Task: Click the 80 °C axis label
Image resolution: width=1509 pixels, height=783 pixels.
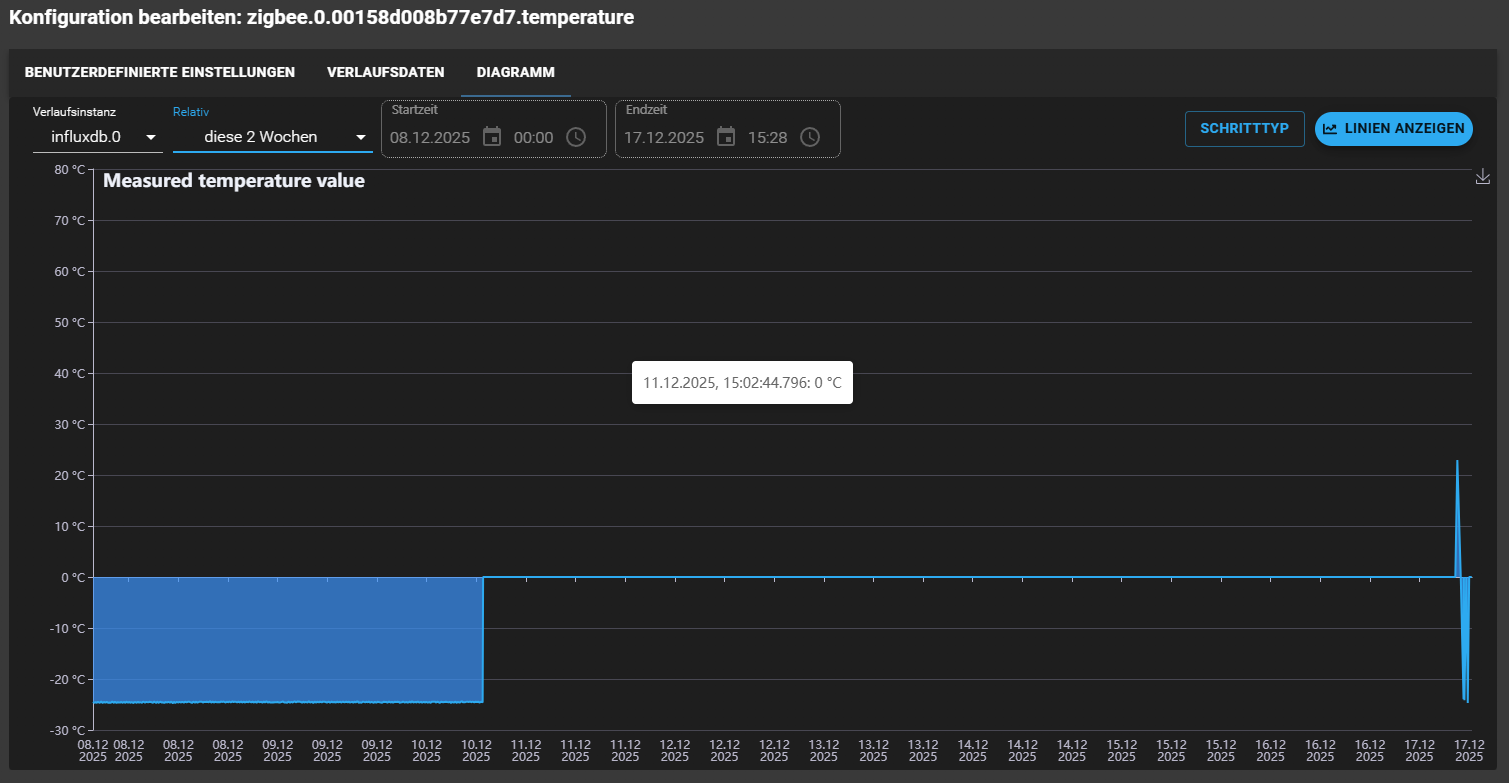Action: (70, 169)
